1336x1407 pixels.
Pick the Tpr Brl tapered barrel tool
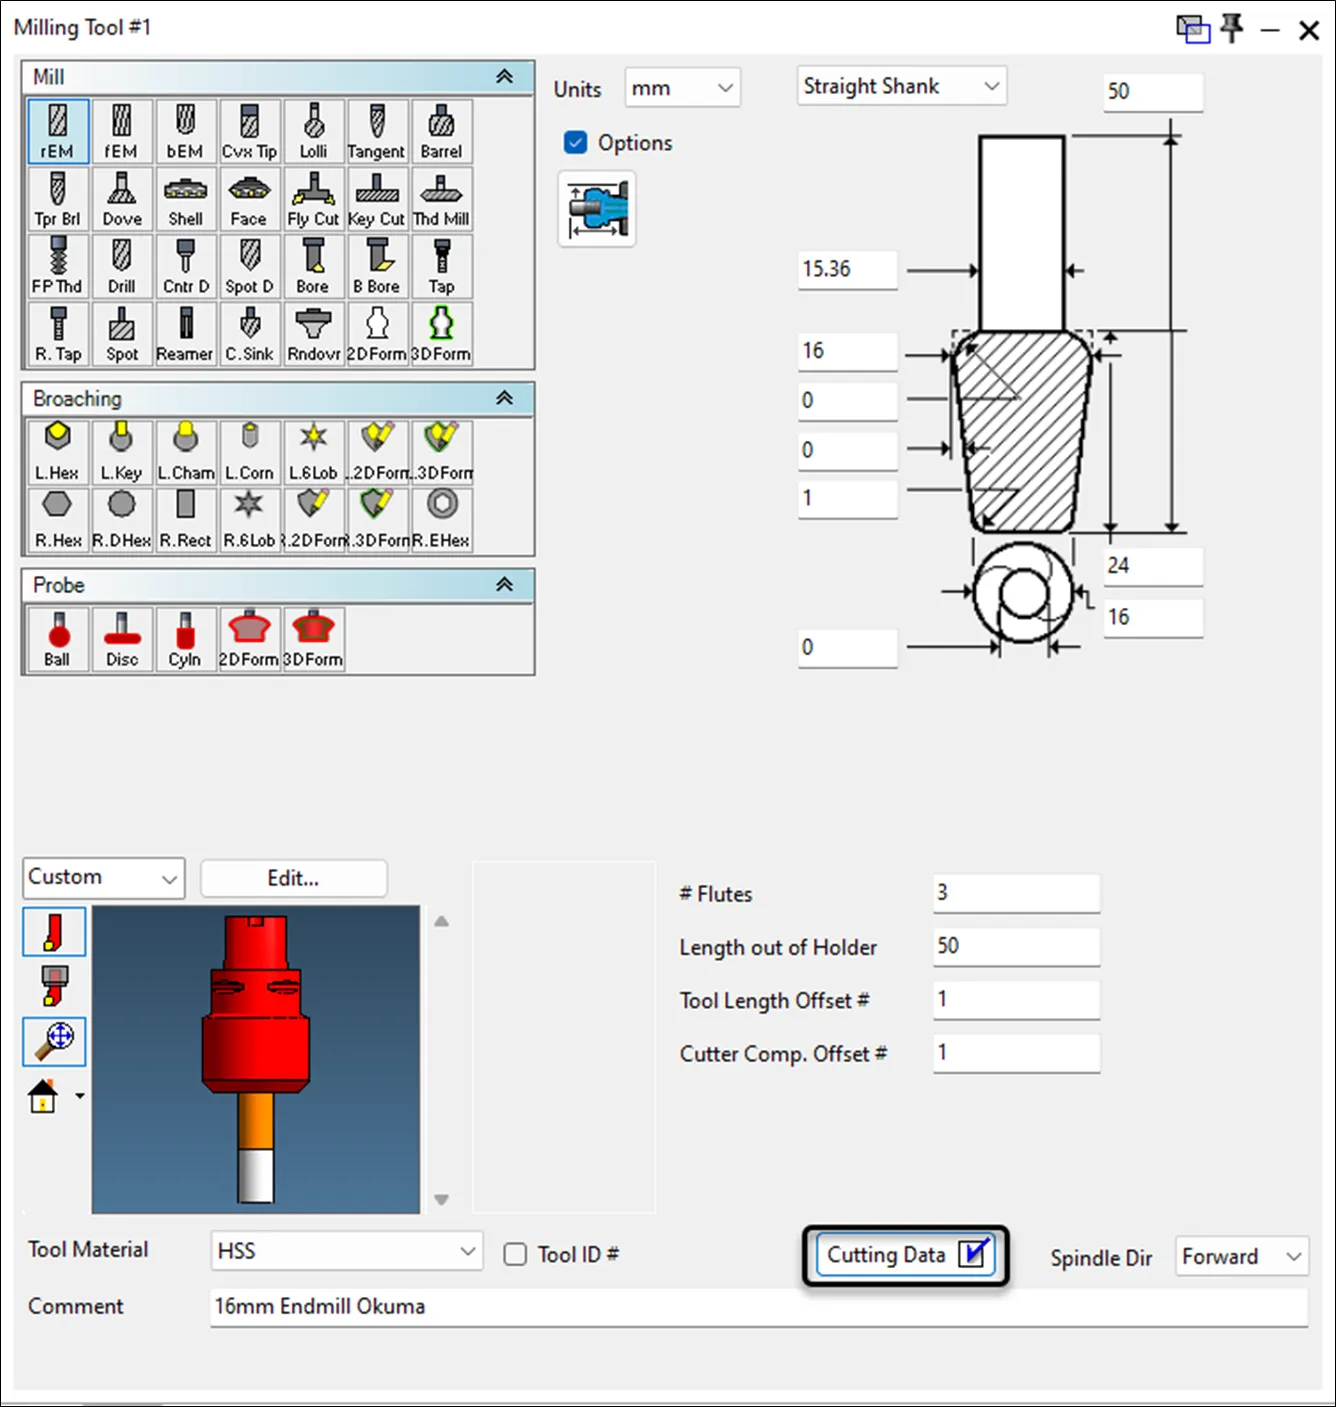tap(58, 198)
